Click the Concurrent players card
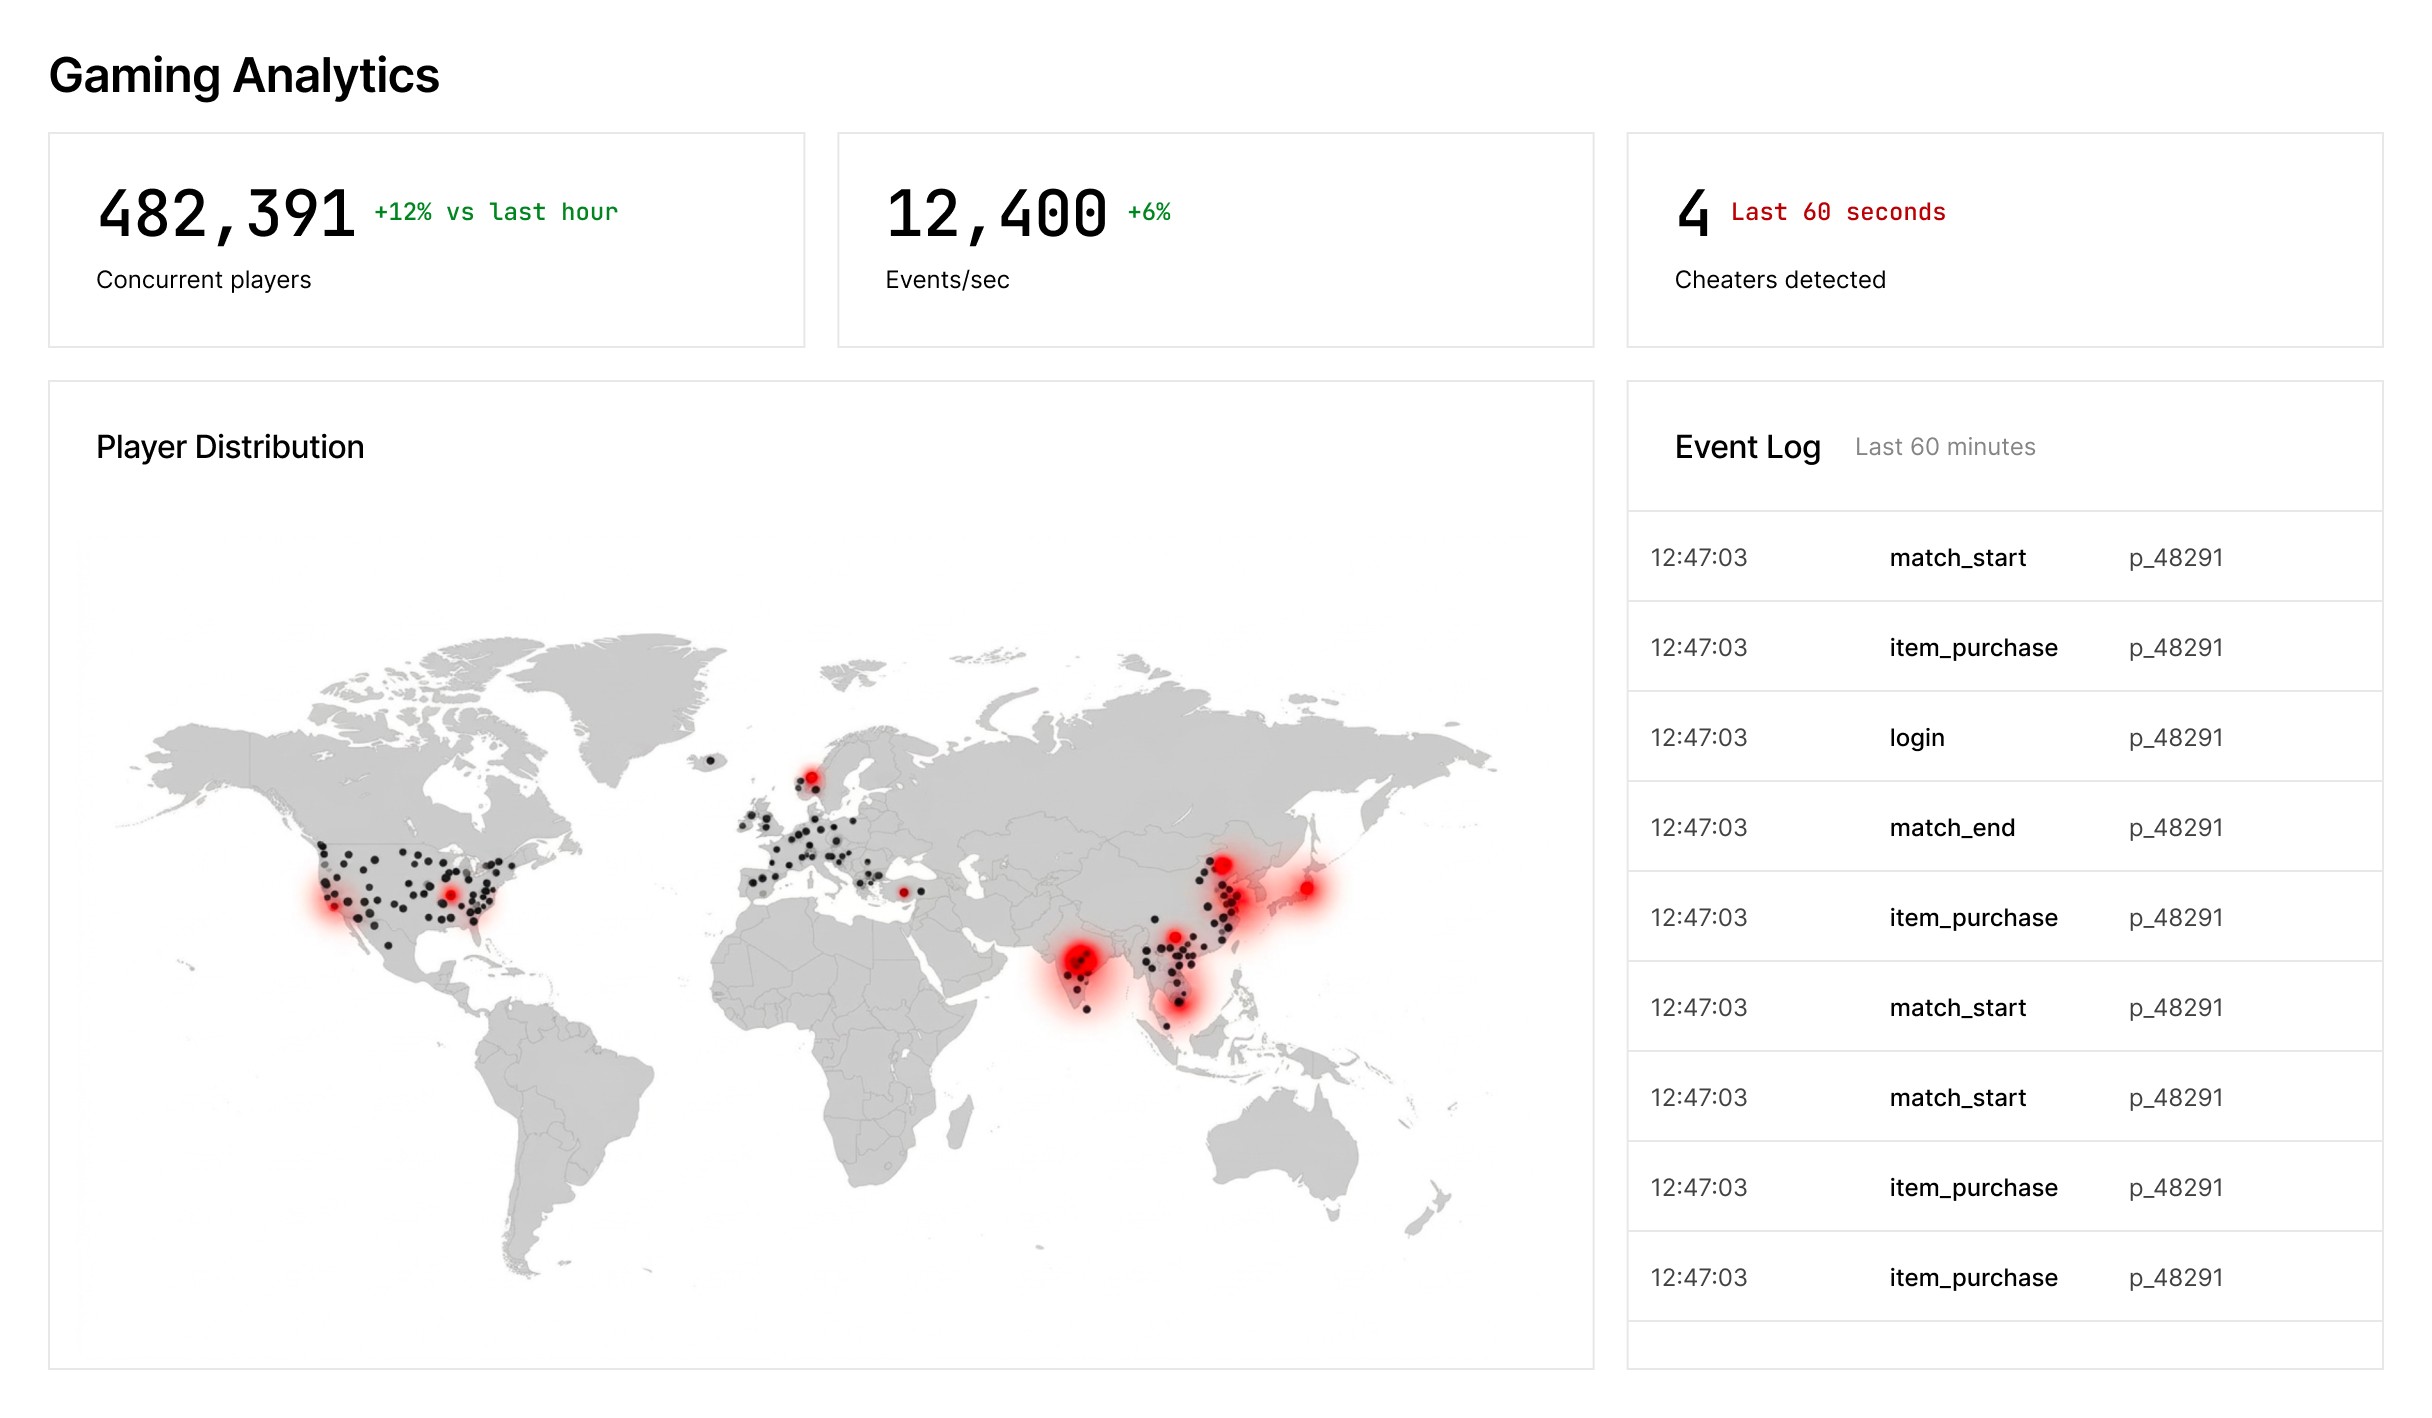This screenshot has height=1418, width=2432. pos(426,240)
